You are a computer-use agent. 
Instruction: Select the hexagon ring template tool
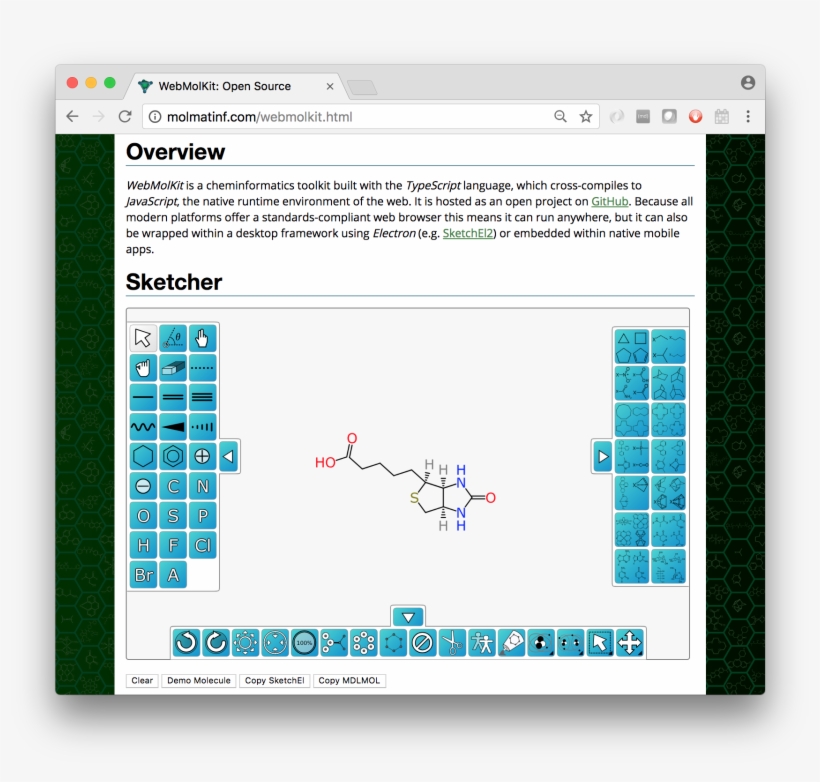pos(142,456)
